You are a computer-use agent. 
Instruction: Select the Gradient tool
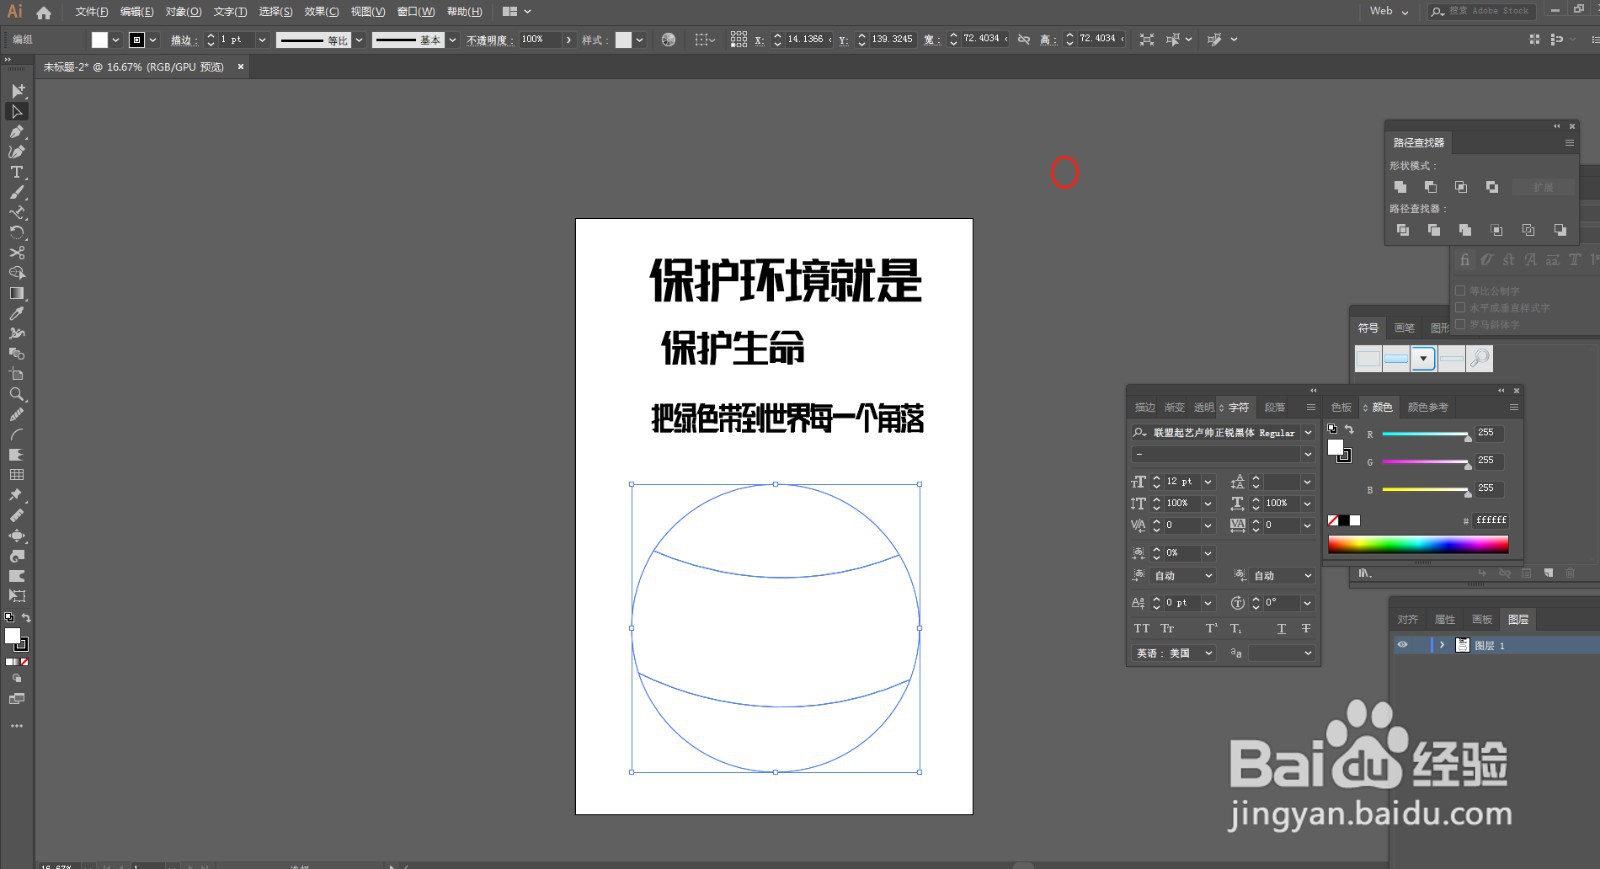click(x=17, y=293)
